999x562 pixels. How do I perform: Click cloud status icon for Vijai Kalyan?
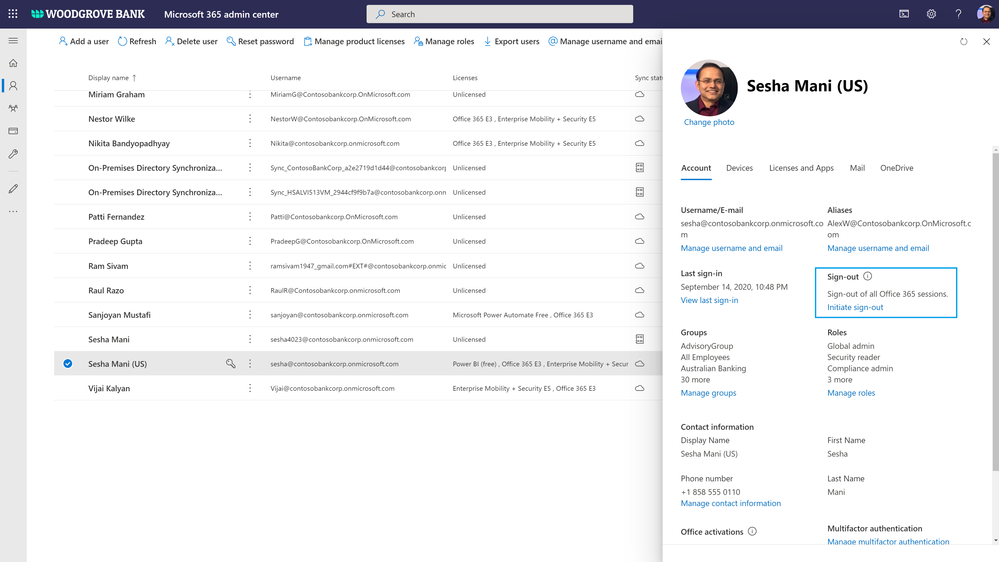640,388
